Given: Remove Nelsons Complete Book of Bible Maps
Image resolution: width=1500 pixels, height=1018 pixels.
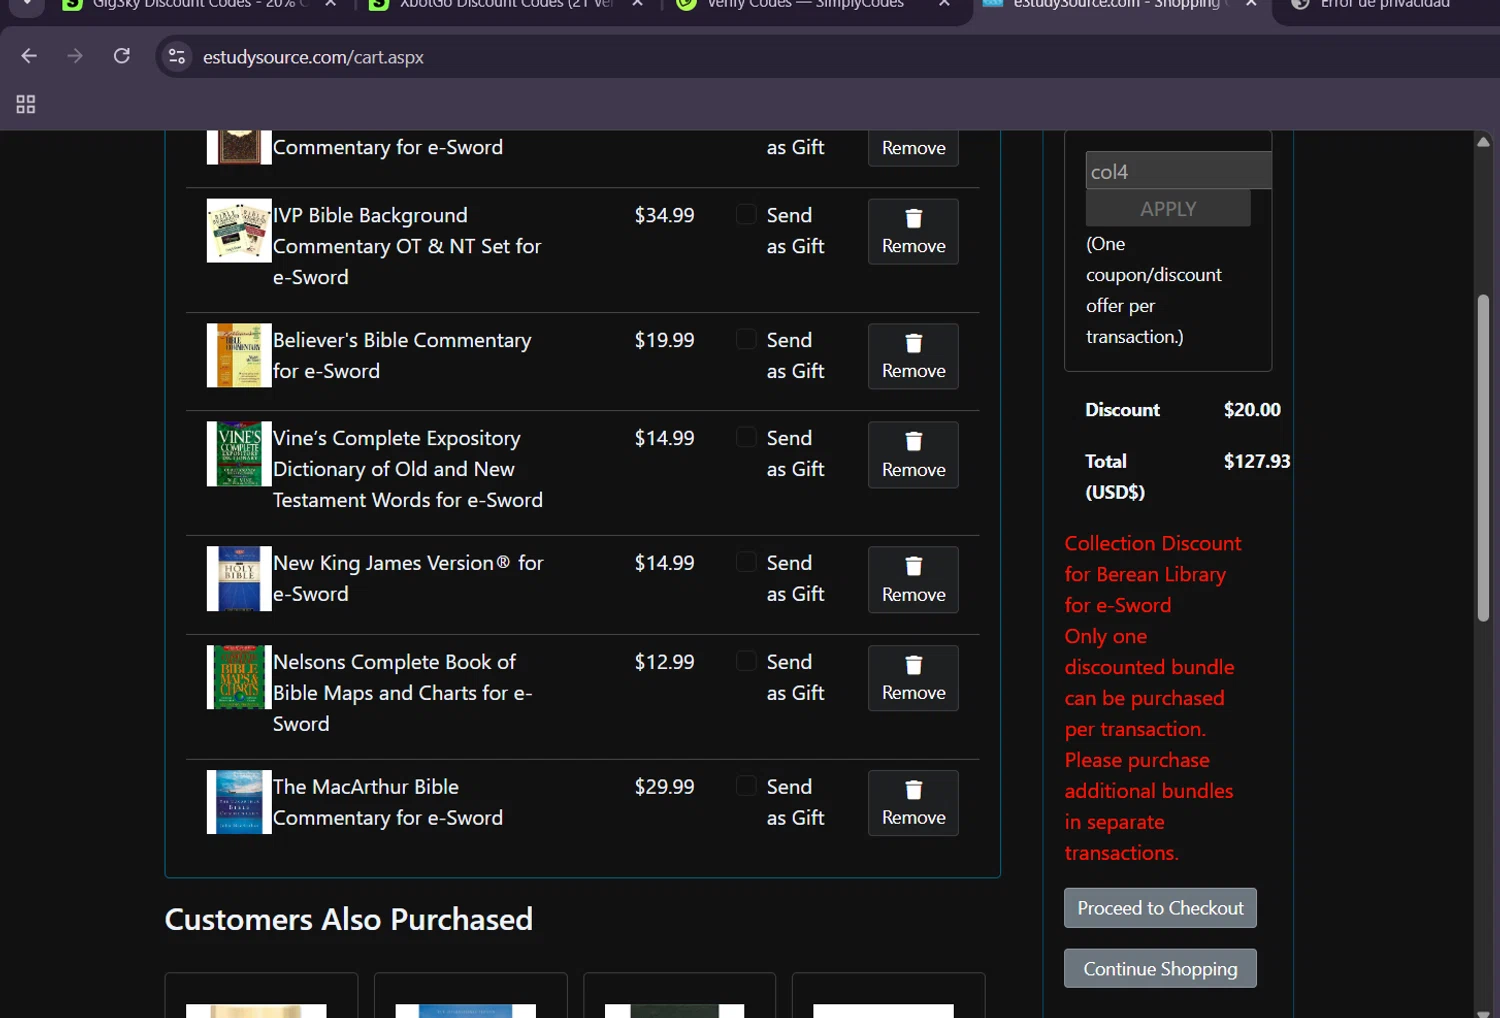Looking at the screenshot, I should [913, 678].
